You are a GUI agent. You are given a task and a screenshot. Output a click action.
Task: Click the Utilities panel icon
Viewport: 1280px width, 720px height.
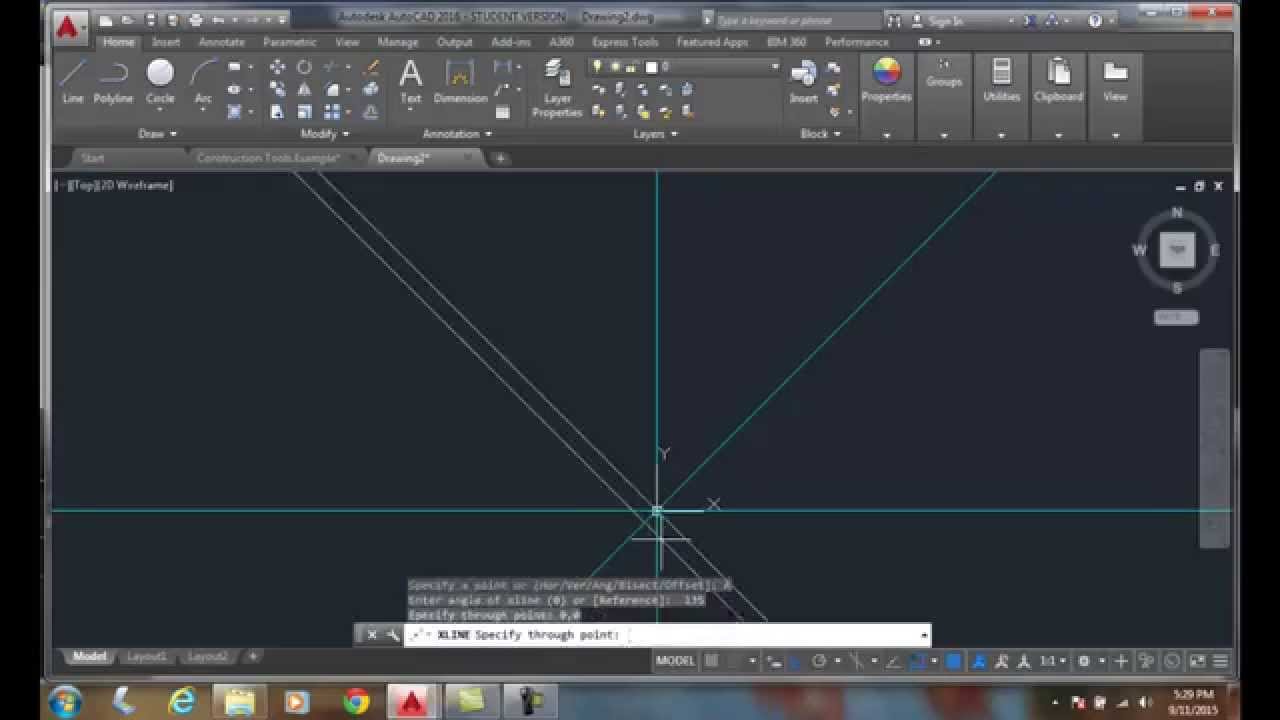(1001, 82)
